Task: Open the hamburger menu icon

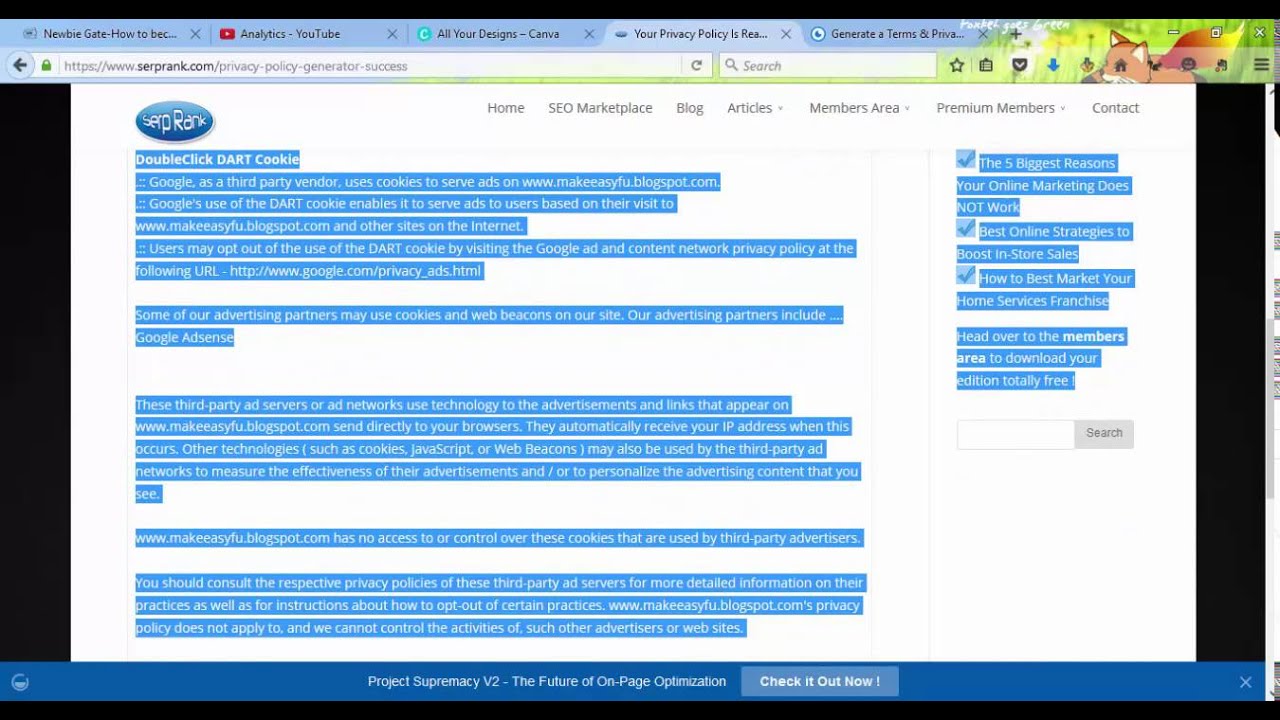Action: click(1261, 66)
